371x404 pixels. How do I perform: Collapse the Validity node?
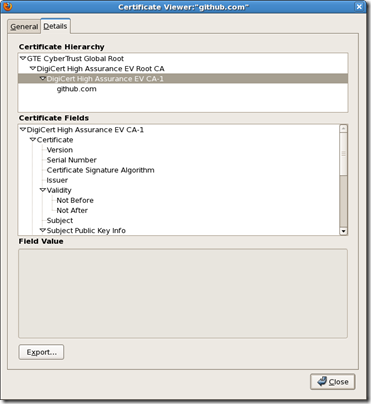pyautogui.click(x=43, y=190)
